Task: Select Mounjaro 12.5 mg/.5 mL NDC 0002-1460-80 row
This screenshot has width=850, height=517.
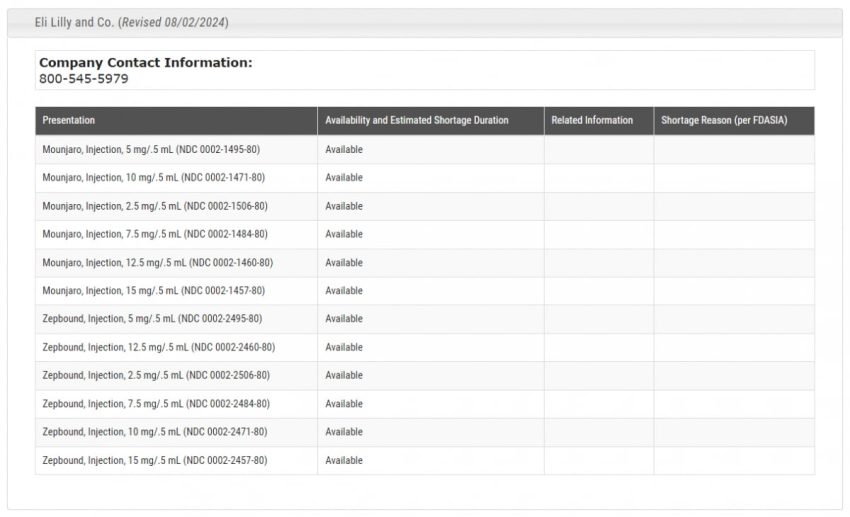Action: 424,263
